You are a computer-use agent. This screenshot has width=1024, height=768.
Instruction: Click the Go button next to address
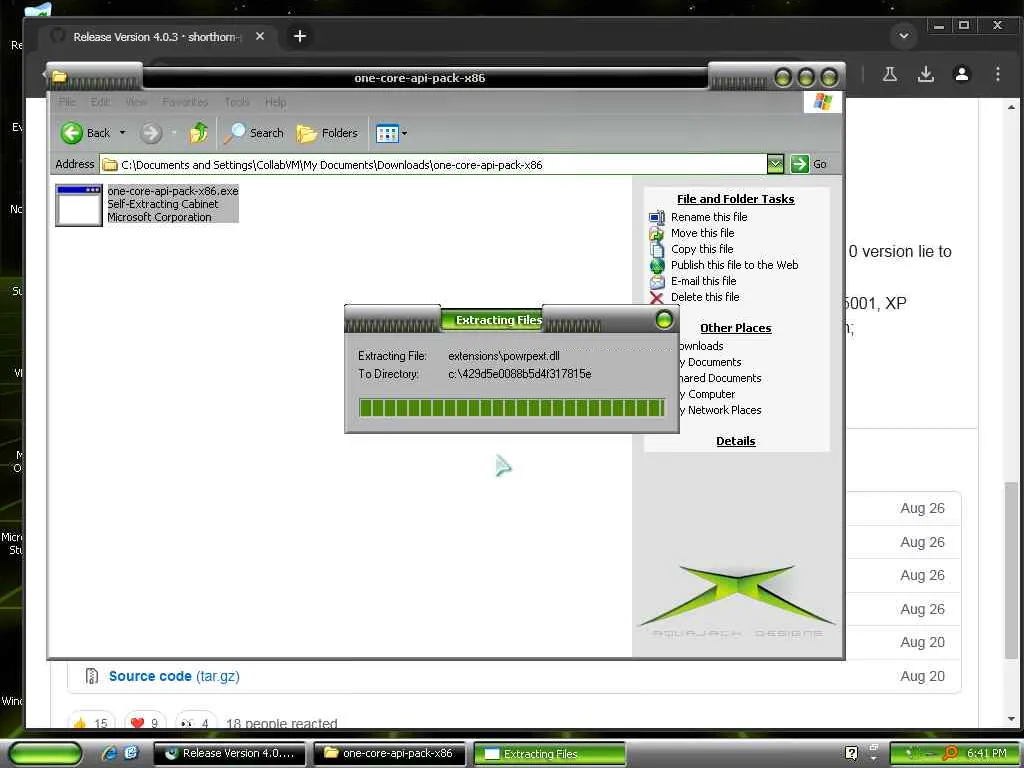click(x=809, y=164)
